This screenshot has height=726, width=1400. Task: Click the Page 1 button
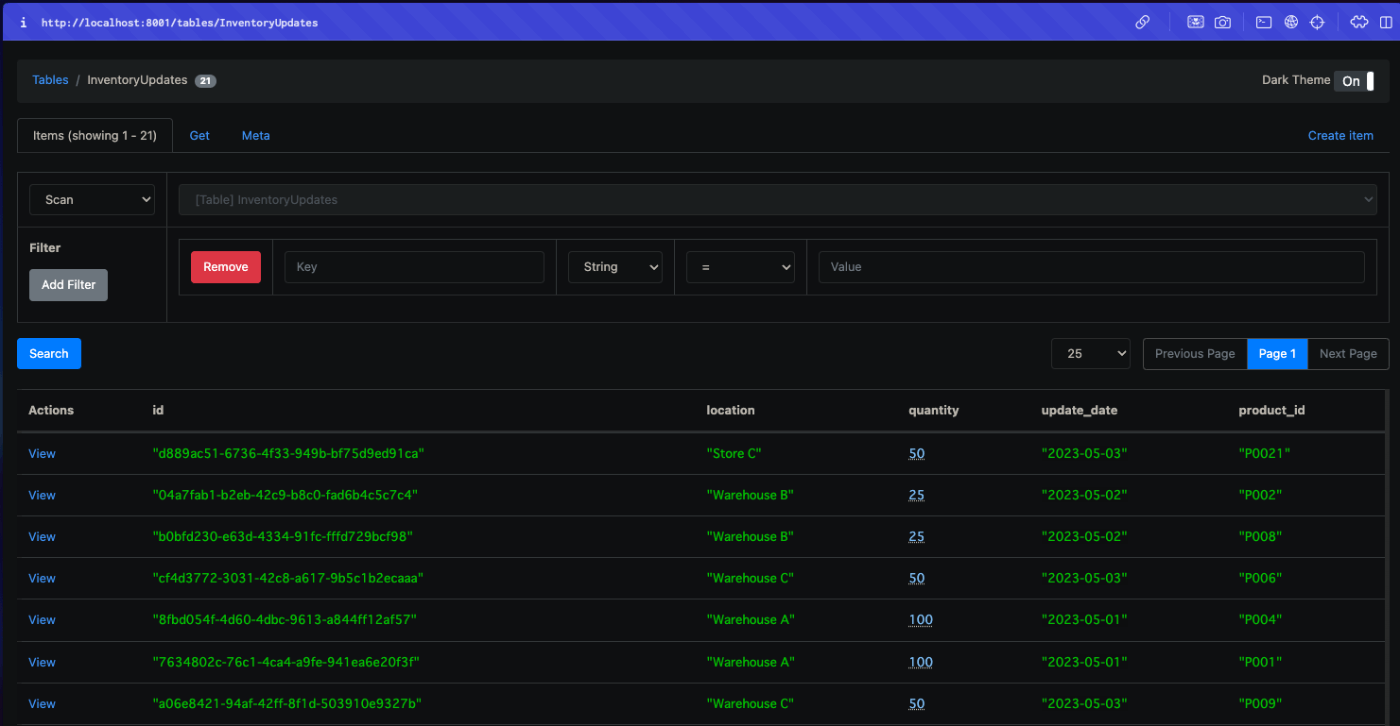pyautogui.click(x=1277, y=353)
